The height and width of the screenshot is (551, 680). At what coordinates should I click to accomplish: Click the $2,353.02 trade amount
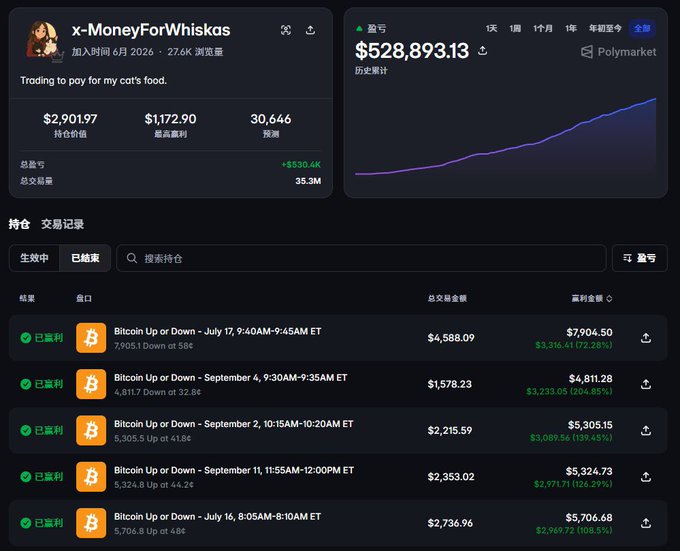point(451,477)
